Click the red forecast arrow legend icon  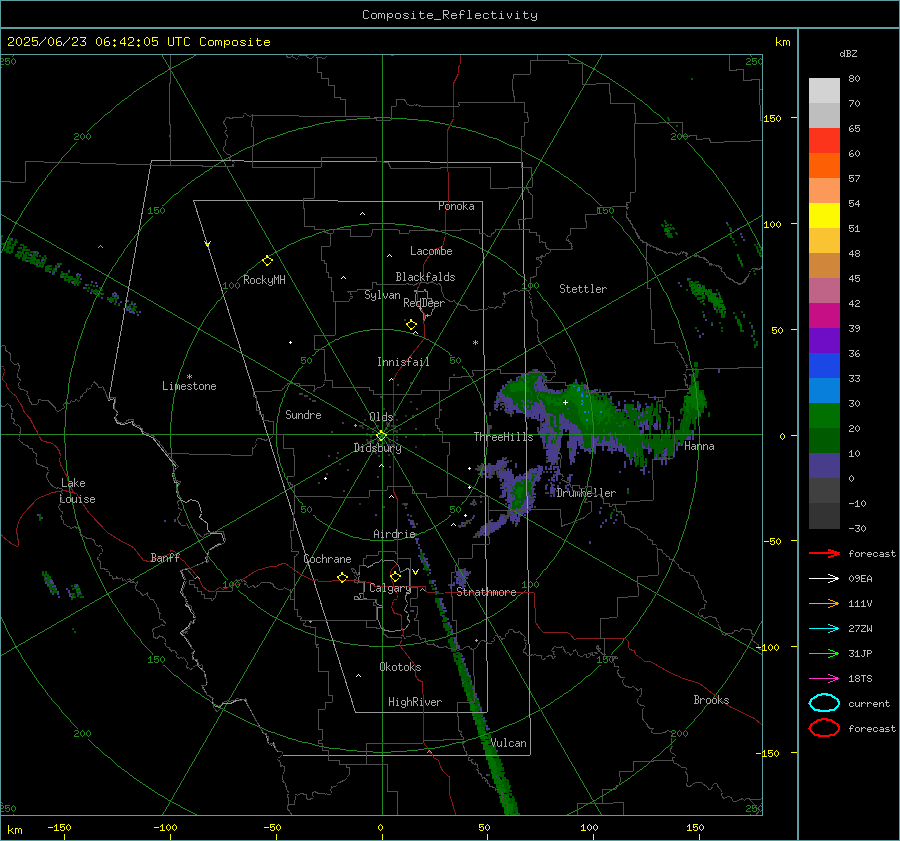824,553
